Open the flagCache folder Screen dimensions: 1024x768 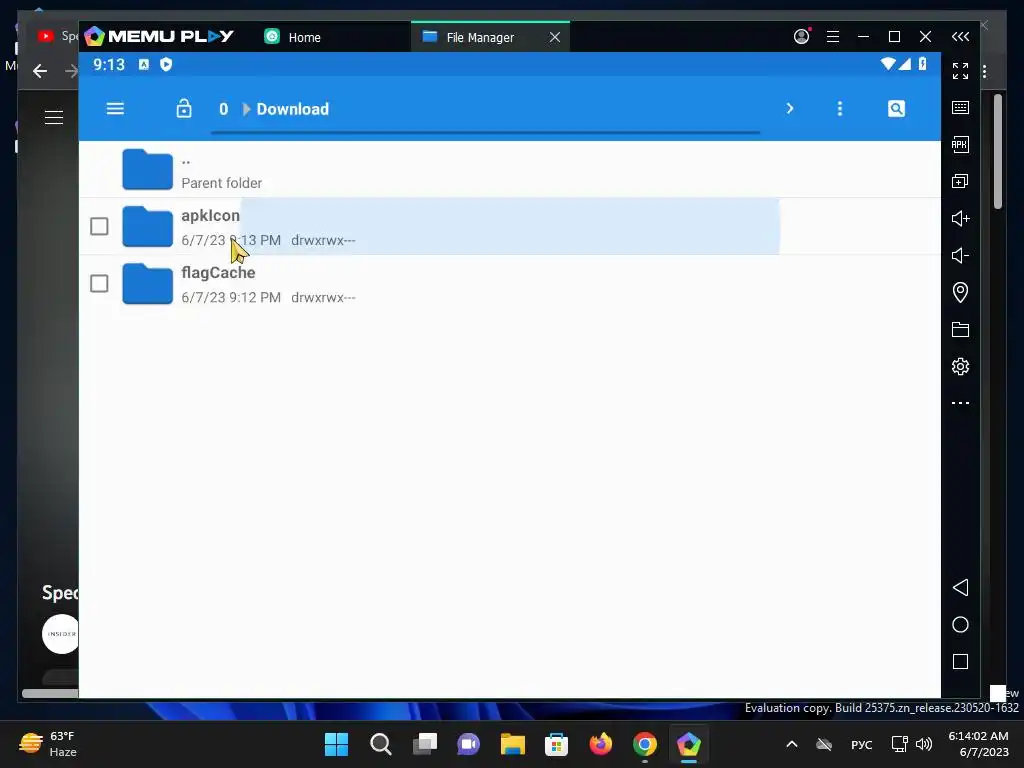click(509, 283)
